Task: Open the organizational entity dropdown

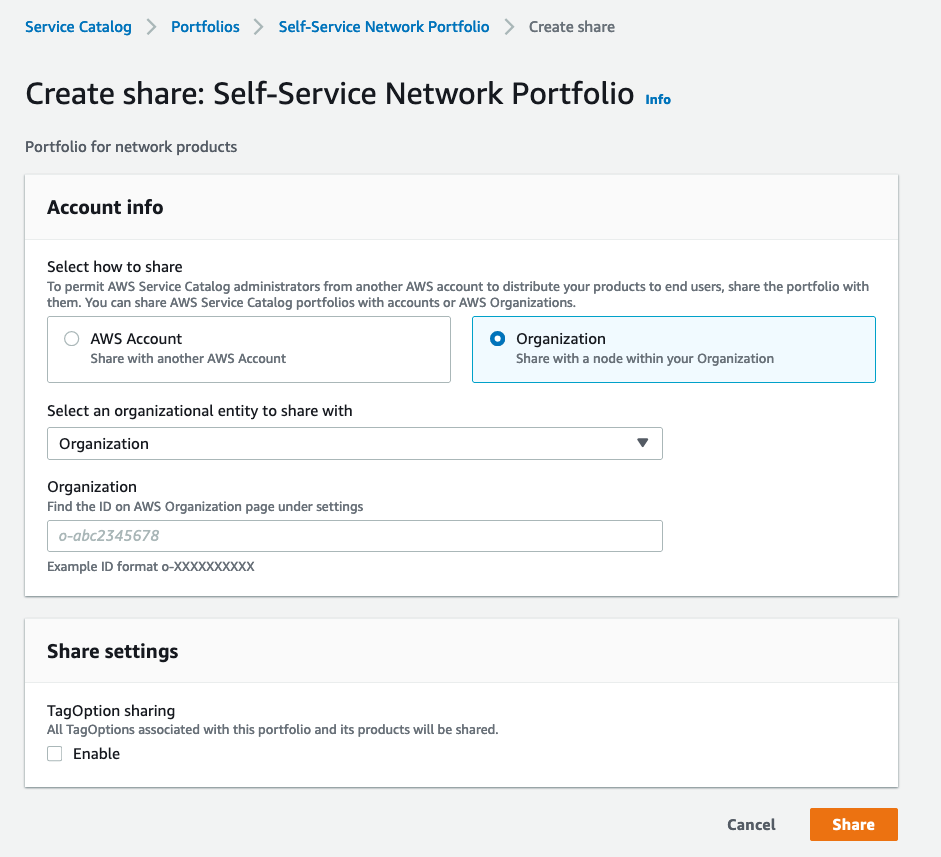Action: pyautogui.click(x=354, y=443)
